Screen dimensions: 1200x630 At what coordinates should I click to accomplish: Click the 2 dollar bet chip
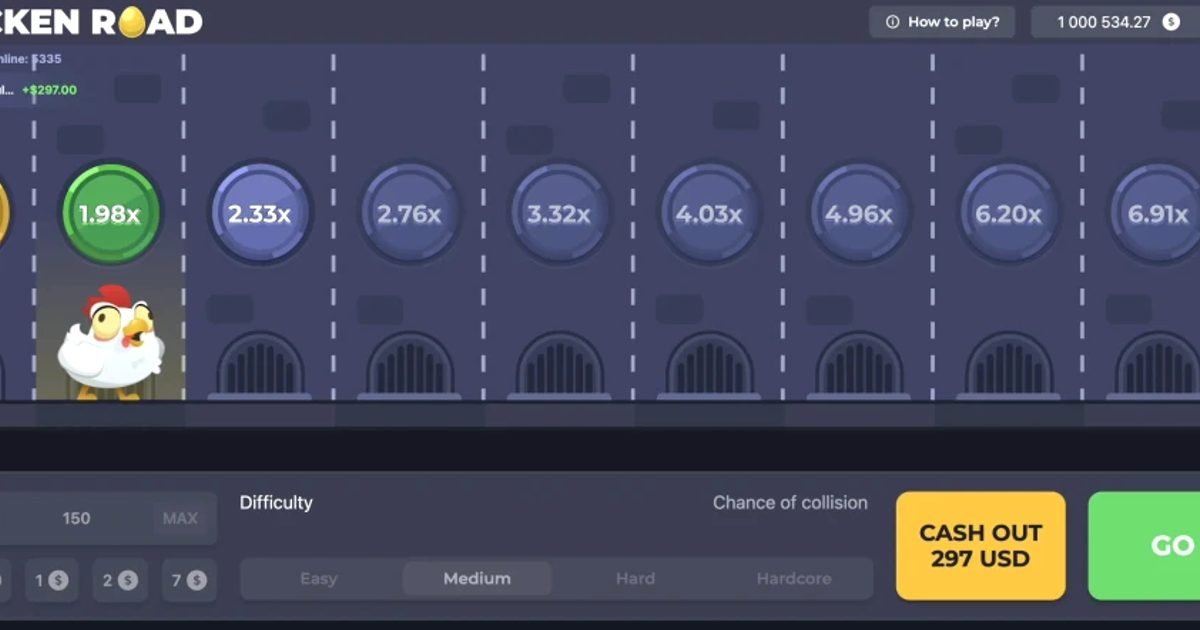coord(120,579)
